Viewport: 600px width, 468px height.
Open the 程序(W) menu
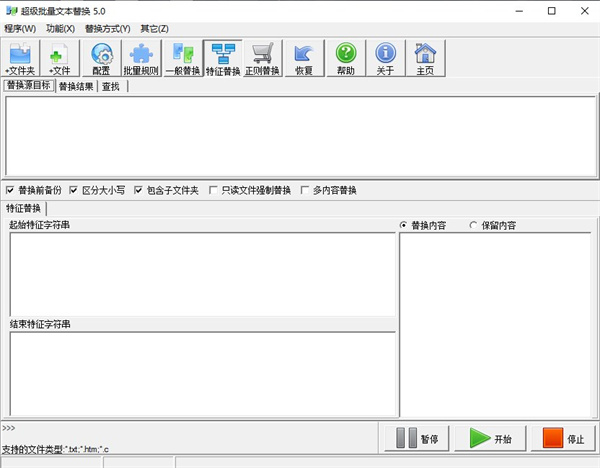[20, 29]
